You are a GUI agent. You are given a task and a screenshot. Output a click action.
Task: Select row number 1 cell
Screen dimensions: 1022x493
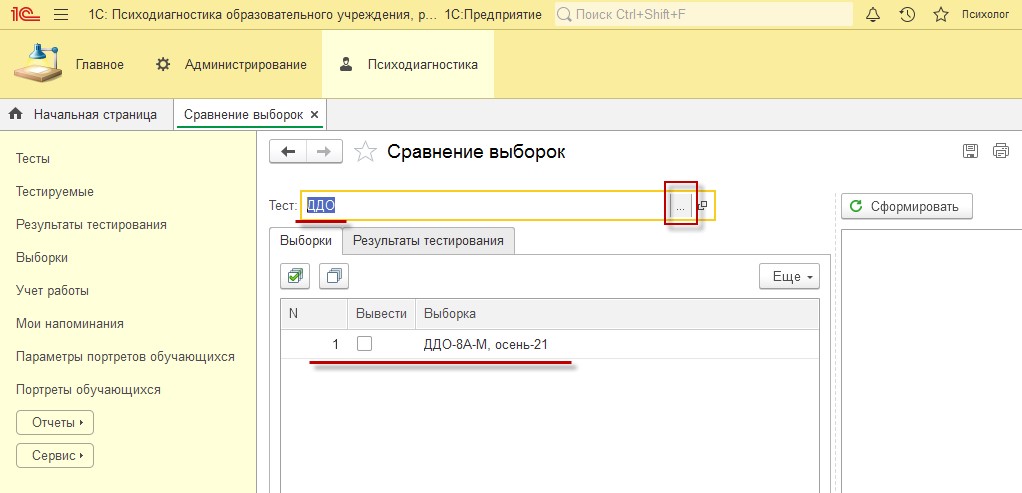click(315, 344)
